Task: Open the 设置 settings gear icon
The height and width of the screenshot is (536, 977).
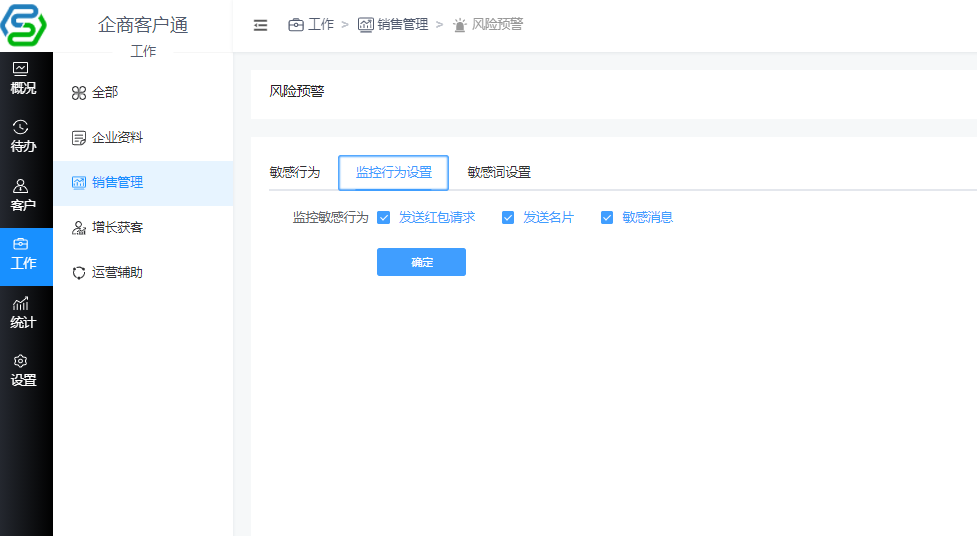Action: pyautogui.click(x=21, y=361)
